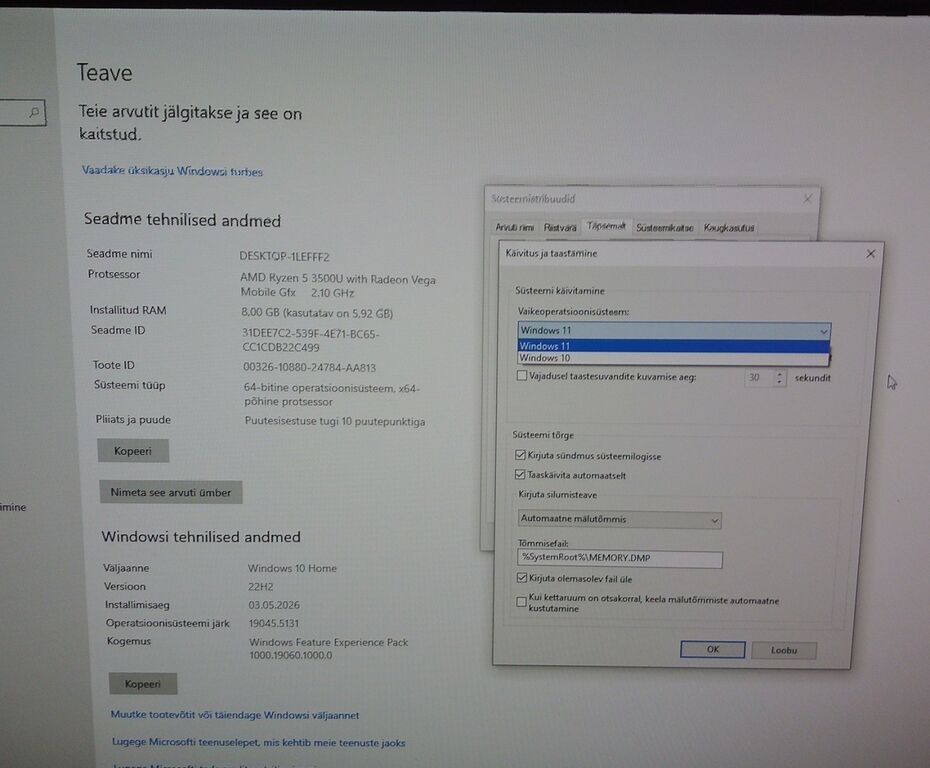The height and width of the screenshot is (768, 930).
Task: Click the 03.05.2026 install date value
Action: coord(274,605)
